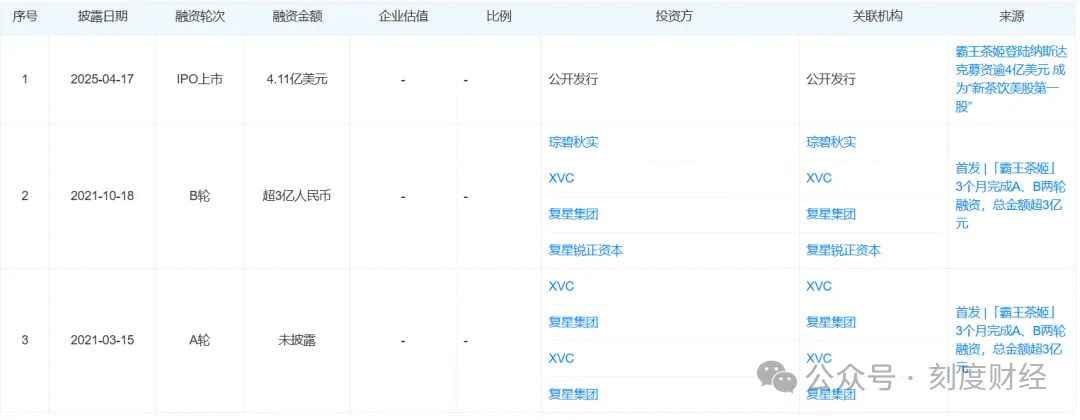Select the 融资轮次 column header
The image size is (1080, 420).
(200, 17)
